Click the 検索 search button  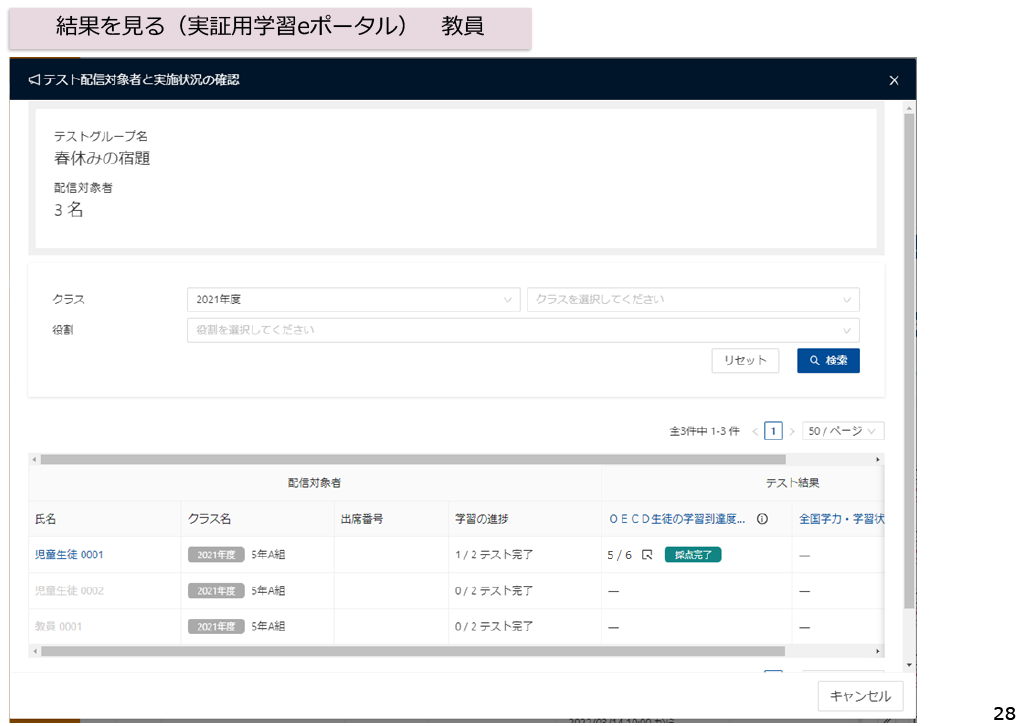click(x=828, y=360)
